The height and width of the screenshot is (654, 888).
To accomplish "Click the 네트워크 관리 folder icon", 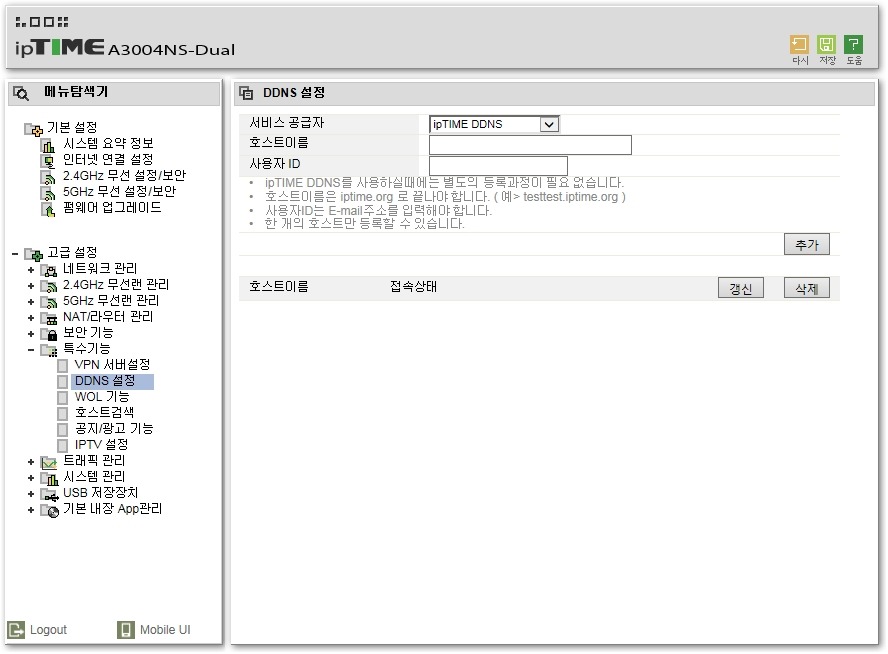I will [x=49, y=270].
